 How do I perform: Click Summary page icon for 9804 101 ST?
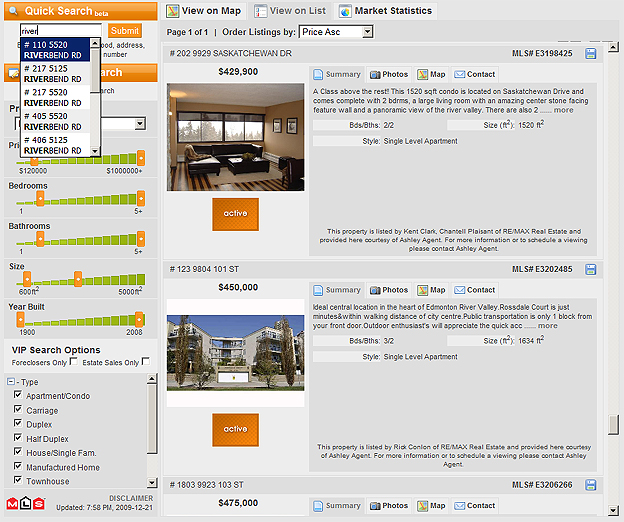318,290
